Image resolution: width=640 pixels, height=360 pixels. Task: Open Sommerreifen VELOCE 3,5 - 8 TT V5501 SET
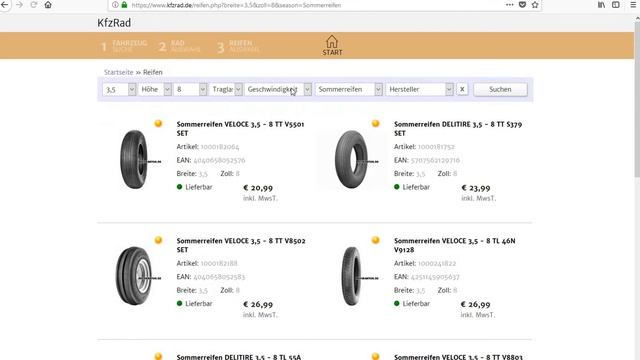(x=240, y=129)
